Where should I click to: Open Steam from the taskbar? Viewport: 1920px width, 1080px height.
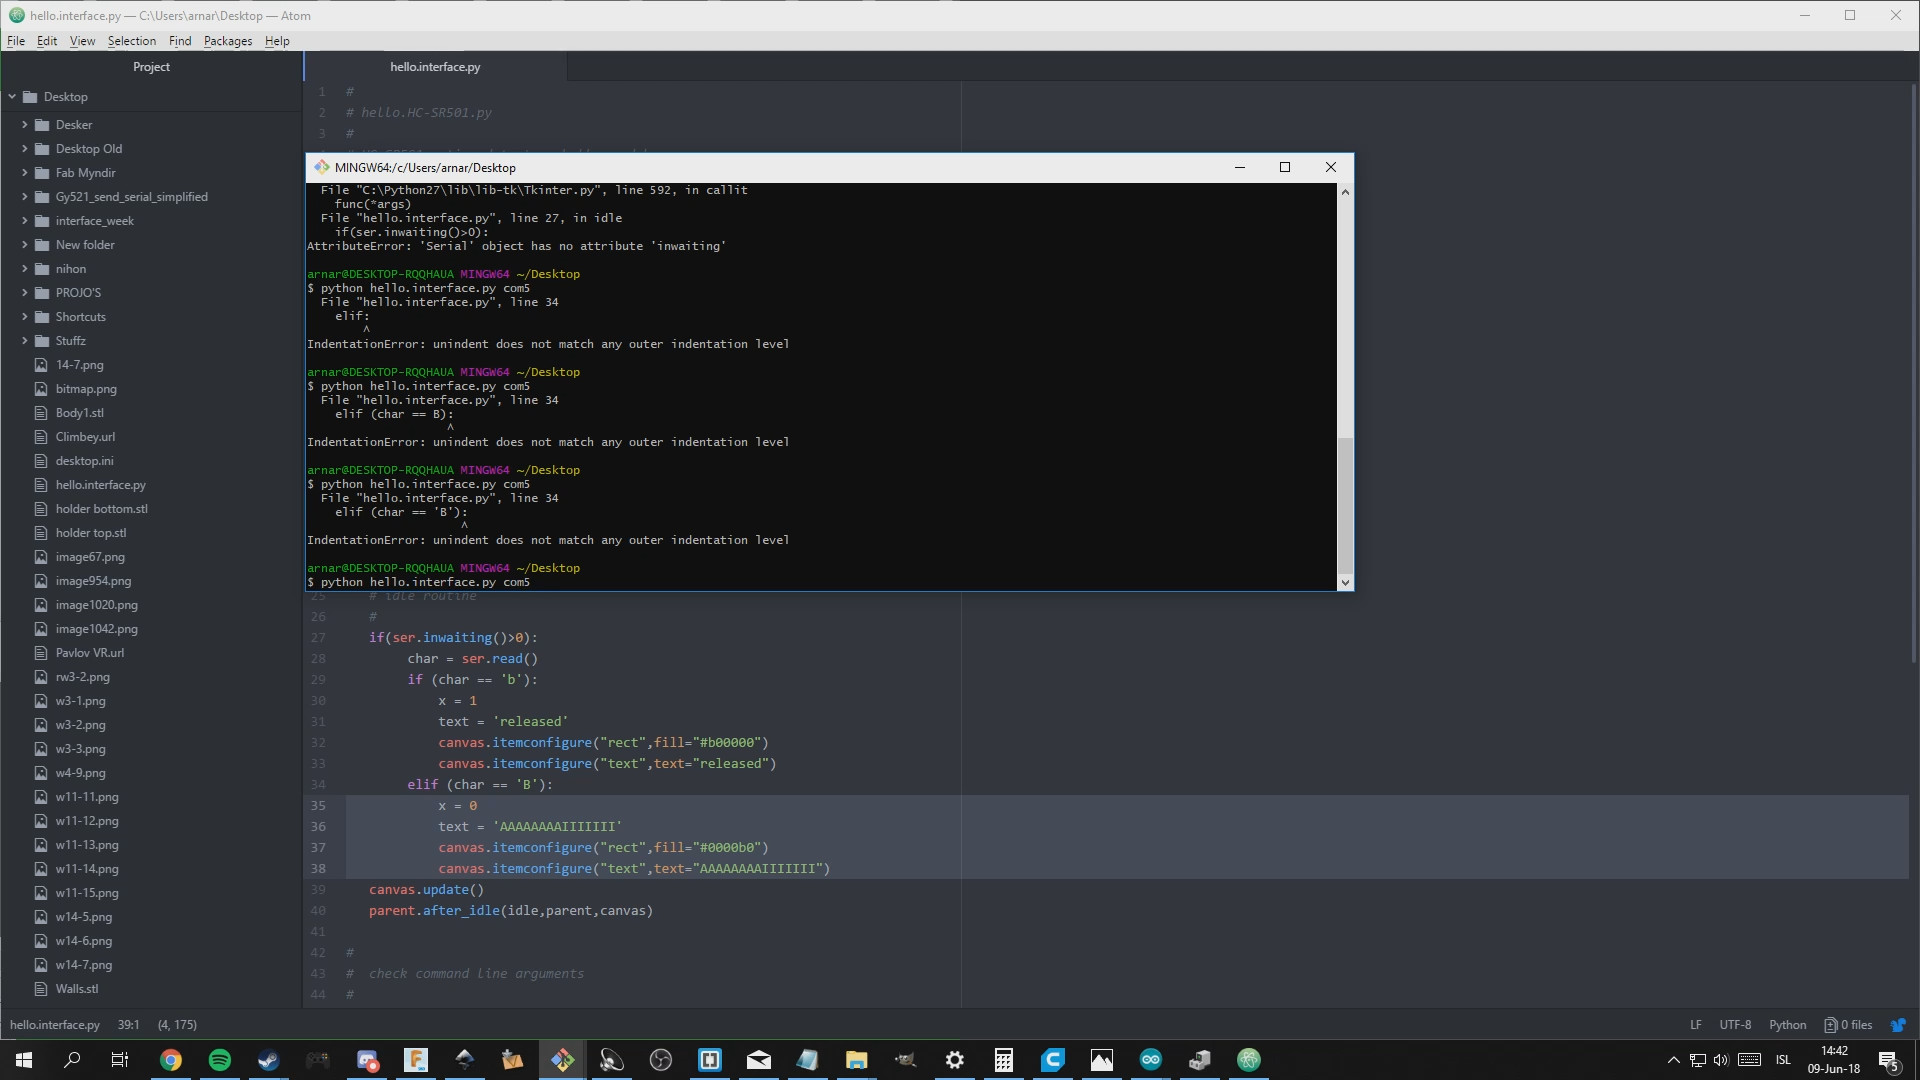pos(269,1060)
